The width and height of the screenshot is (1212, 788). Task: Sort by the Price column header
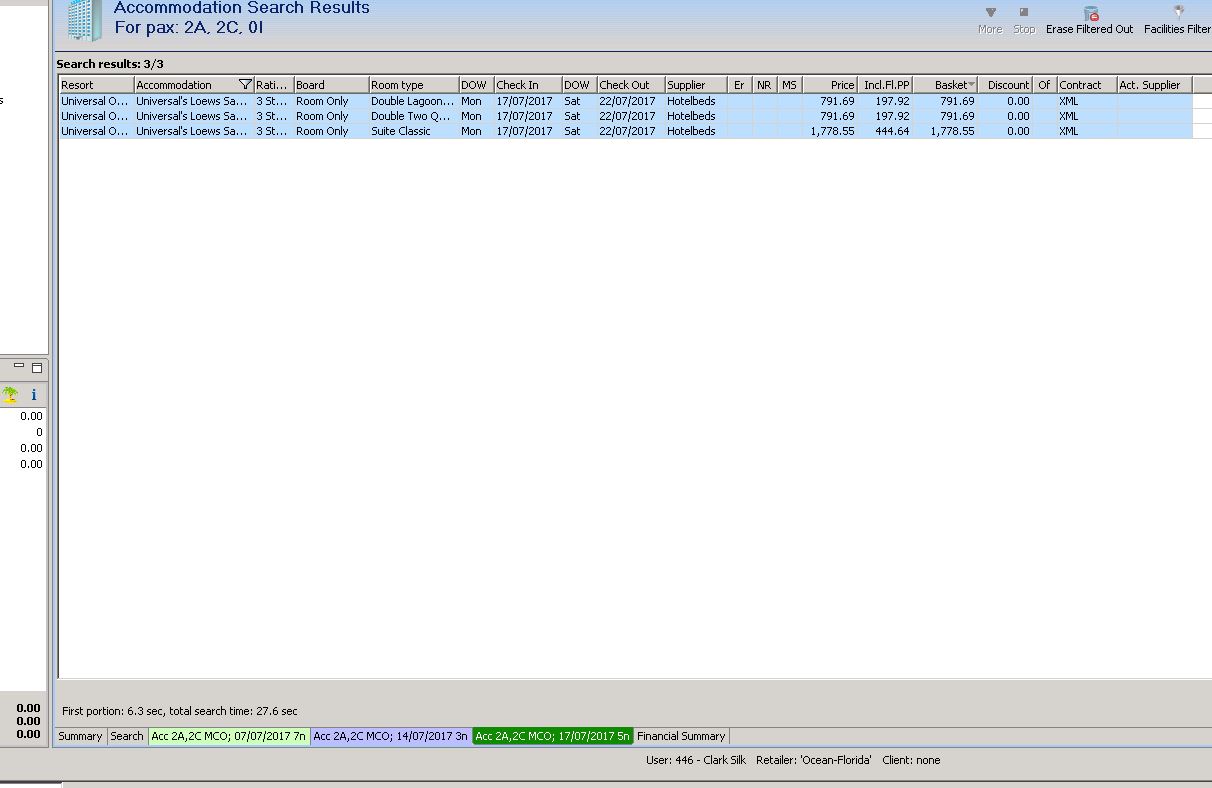coord(830,85)
